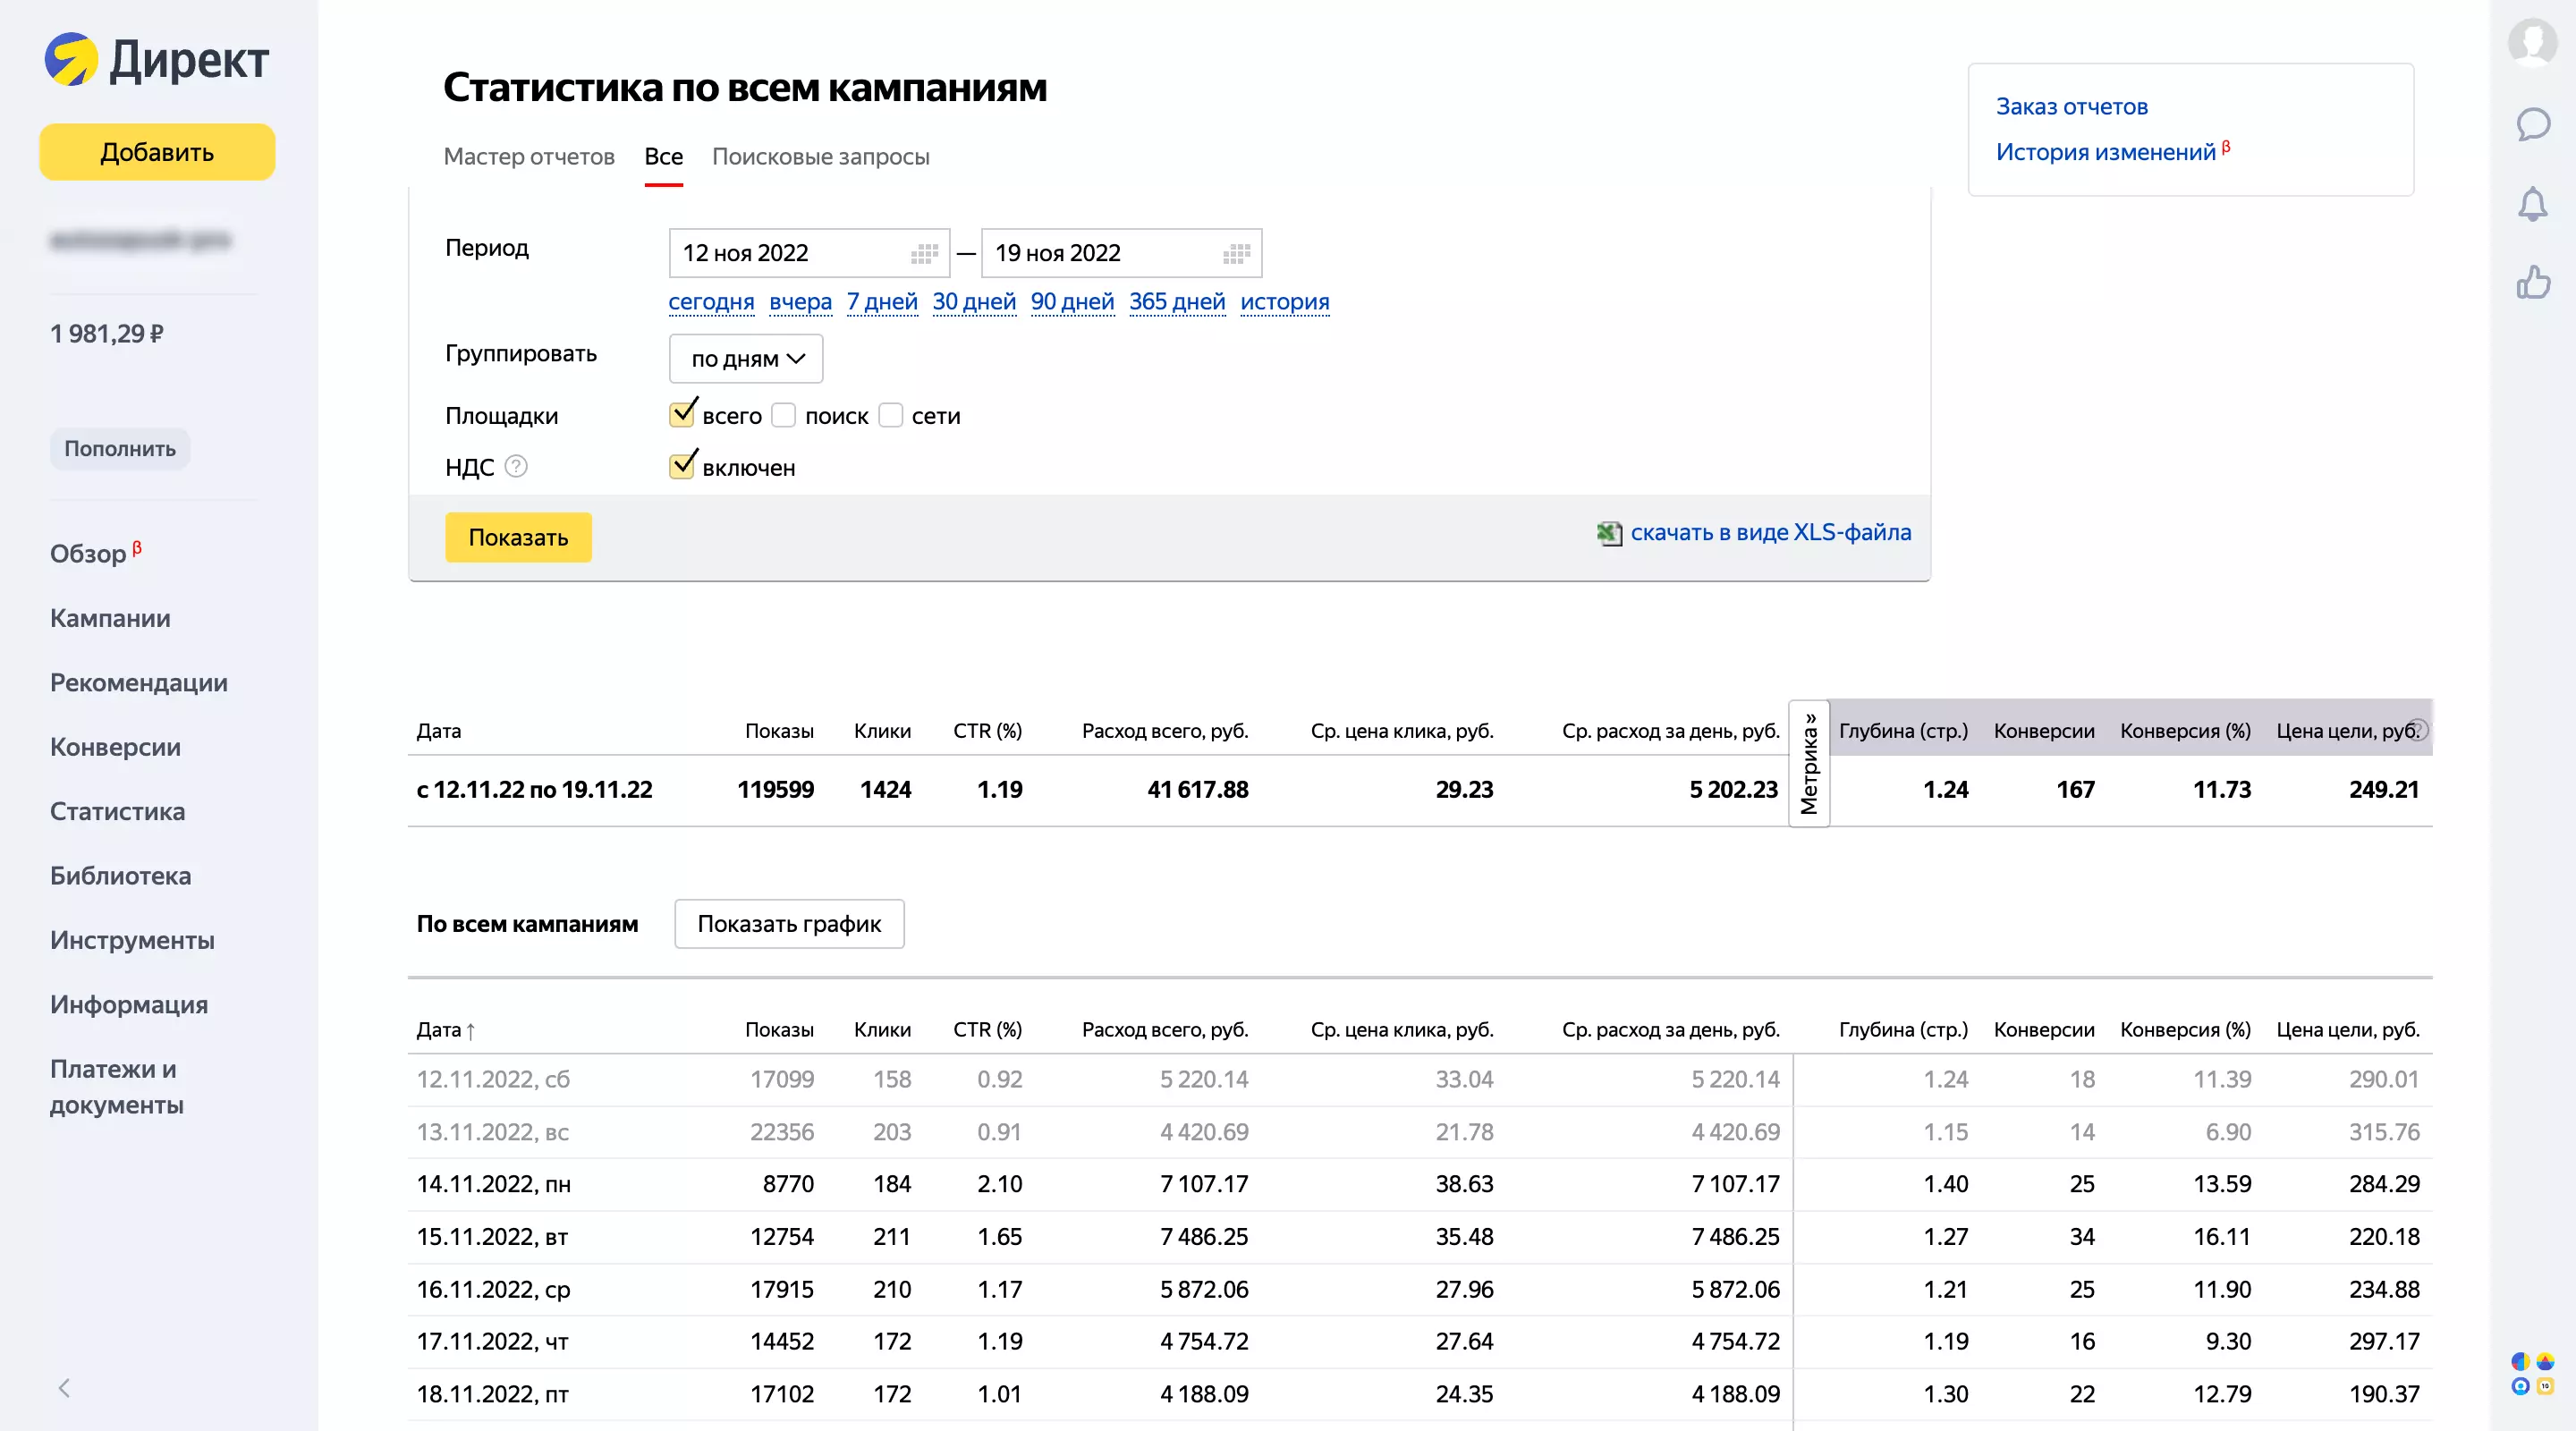
Task: Click the account balance 1 981,29 ₽
Action: point(107,333)
